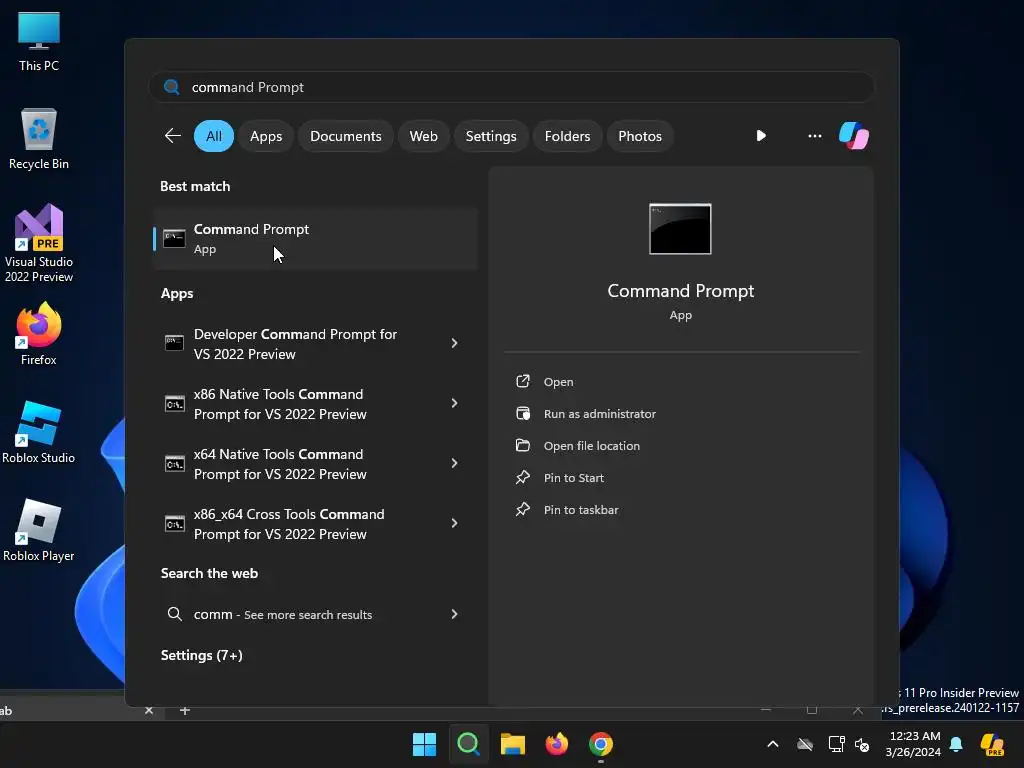1024x768 pixels.
Task: Expand x86_x64 Cross Tools result chevron
Action: pyautogui.click(x=455, y=523)
